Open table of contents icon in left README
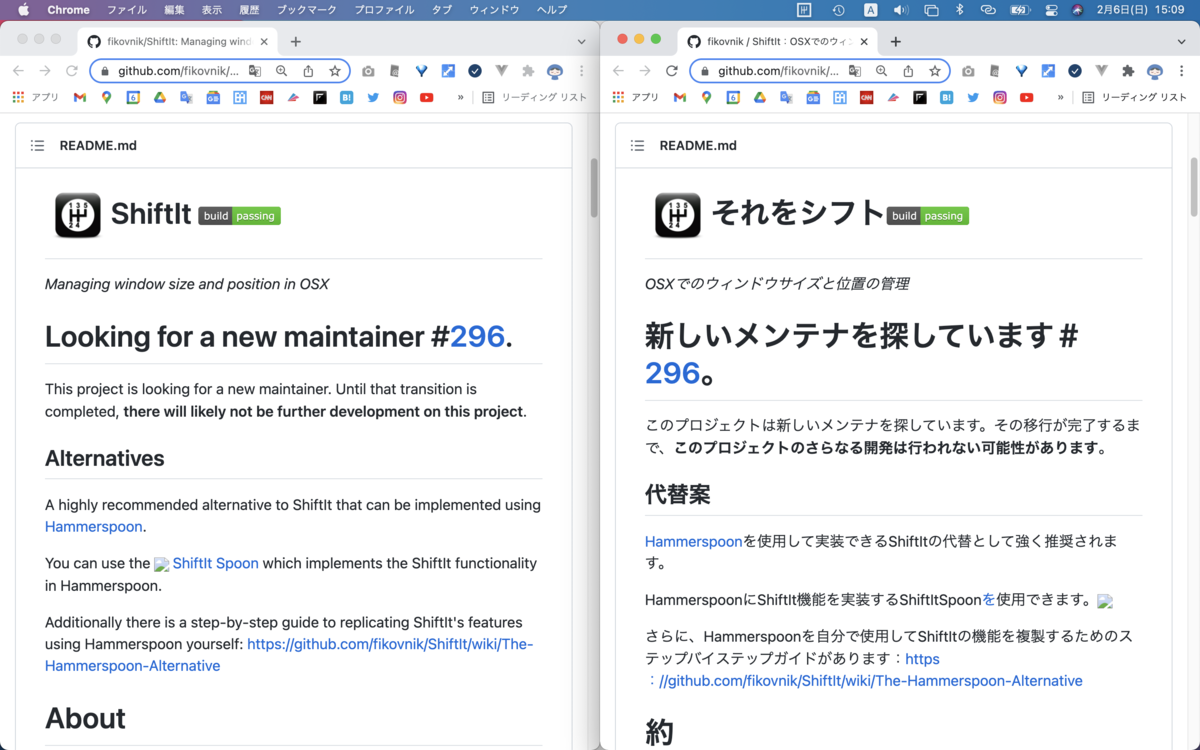This screenshot has width=1200, height=750. pyautogui.click(x=37, y=145)
